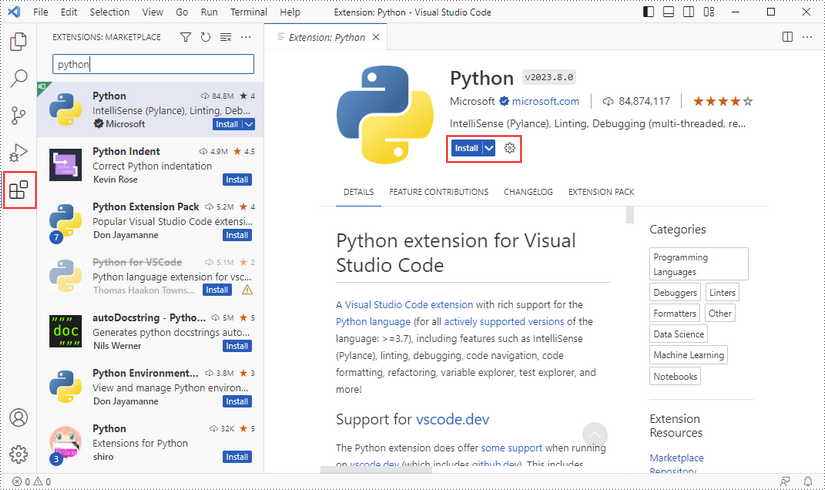
Task: Switch to Feature Contributions tab
Action: [x=439, y=192]
